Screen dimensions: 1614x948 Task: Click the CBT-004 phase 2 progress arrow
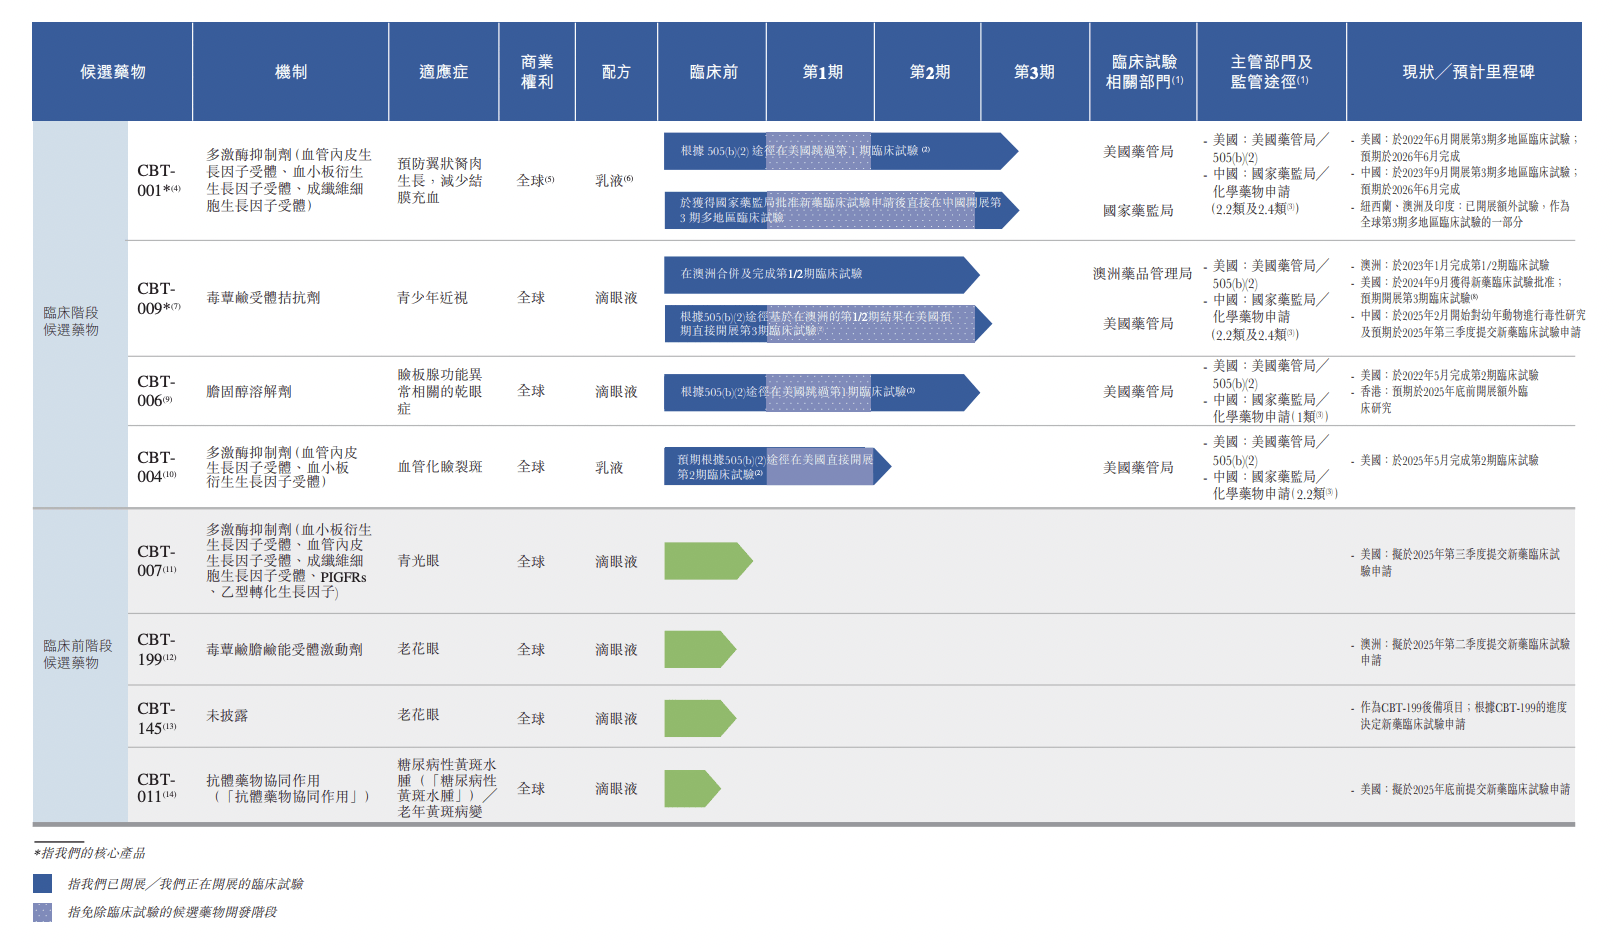[x=777, y=467]
